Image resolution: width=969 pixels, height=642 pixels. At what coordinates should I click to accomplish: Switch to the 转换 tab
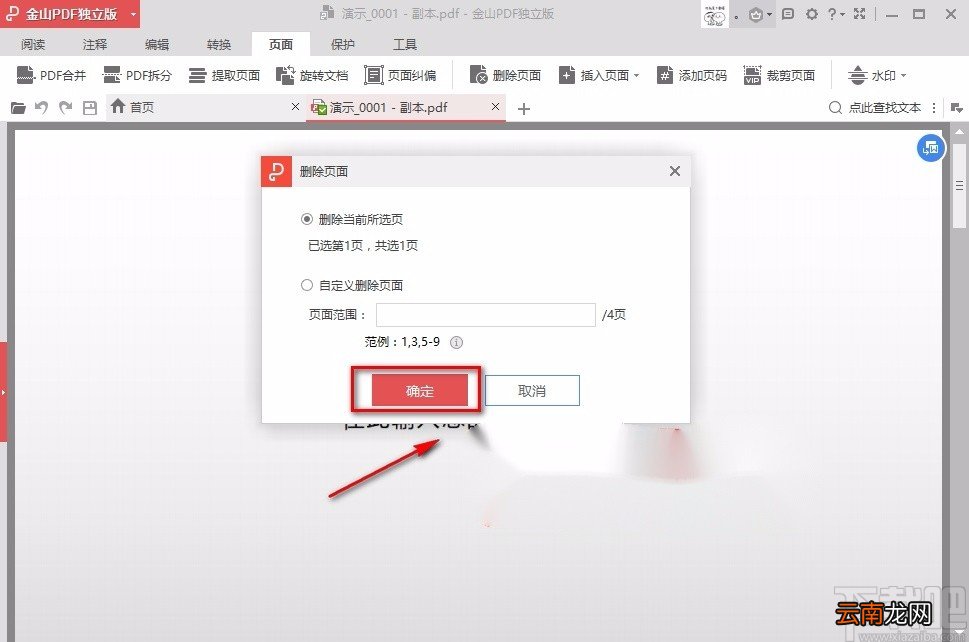pos(219,44)
